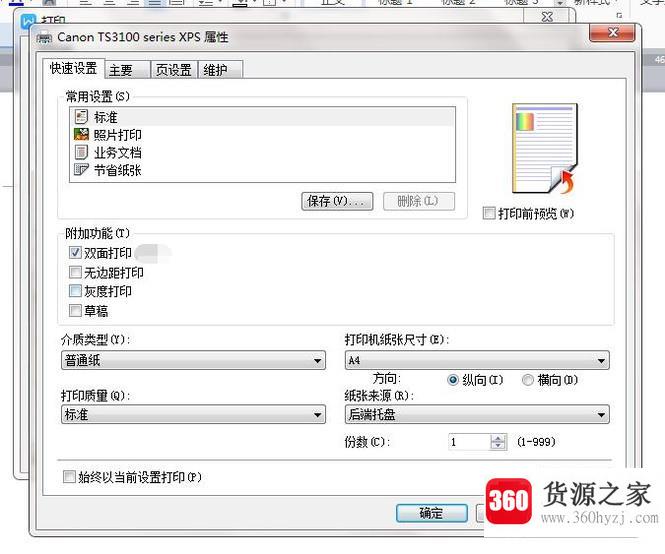
Task: Keep 纵向 orientation radio button selected
Action: 453,380
